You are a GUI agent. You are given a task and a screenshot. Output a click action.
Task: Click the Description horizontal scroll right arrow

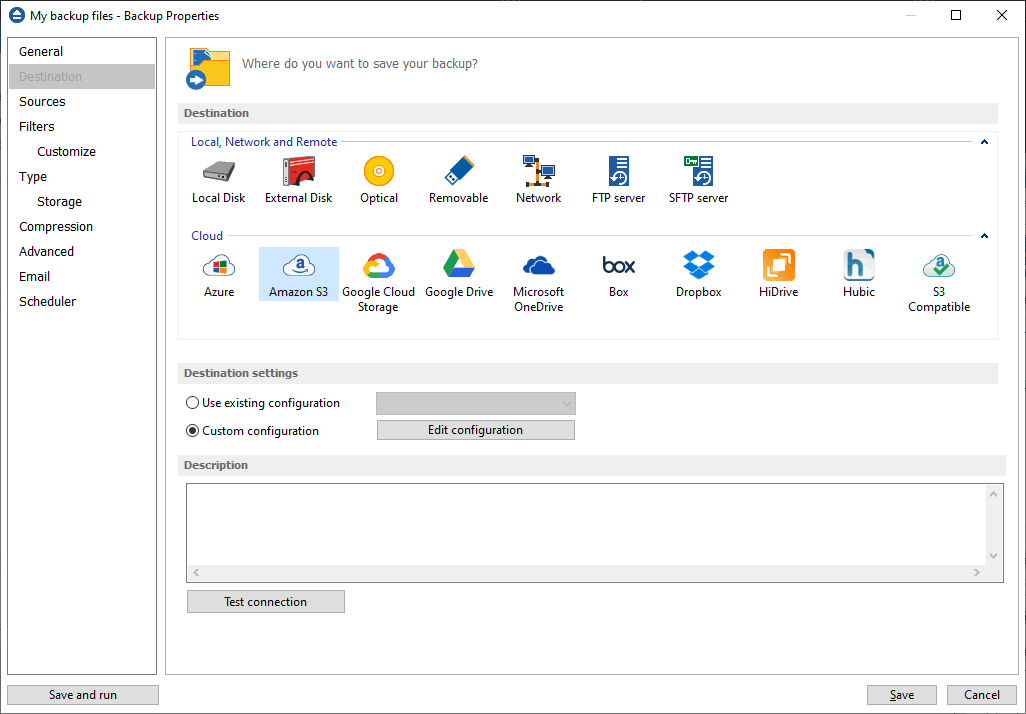977,573
